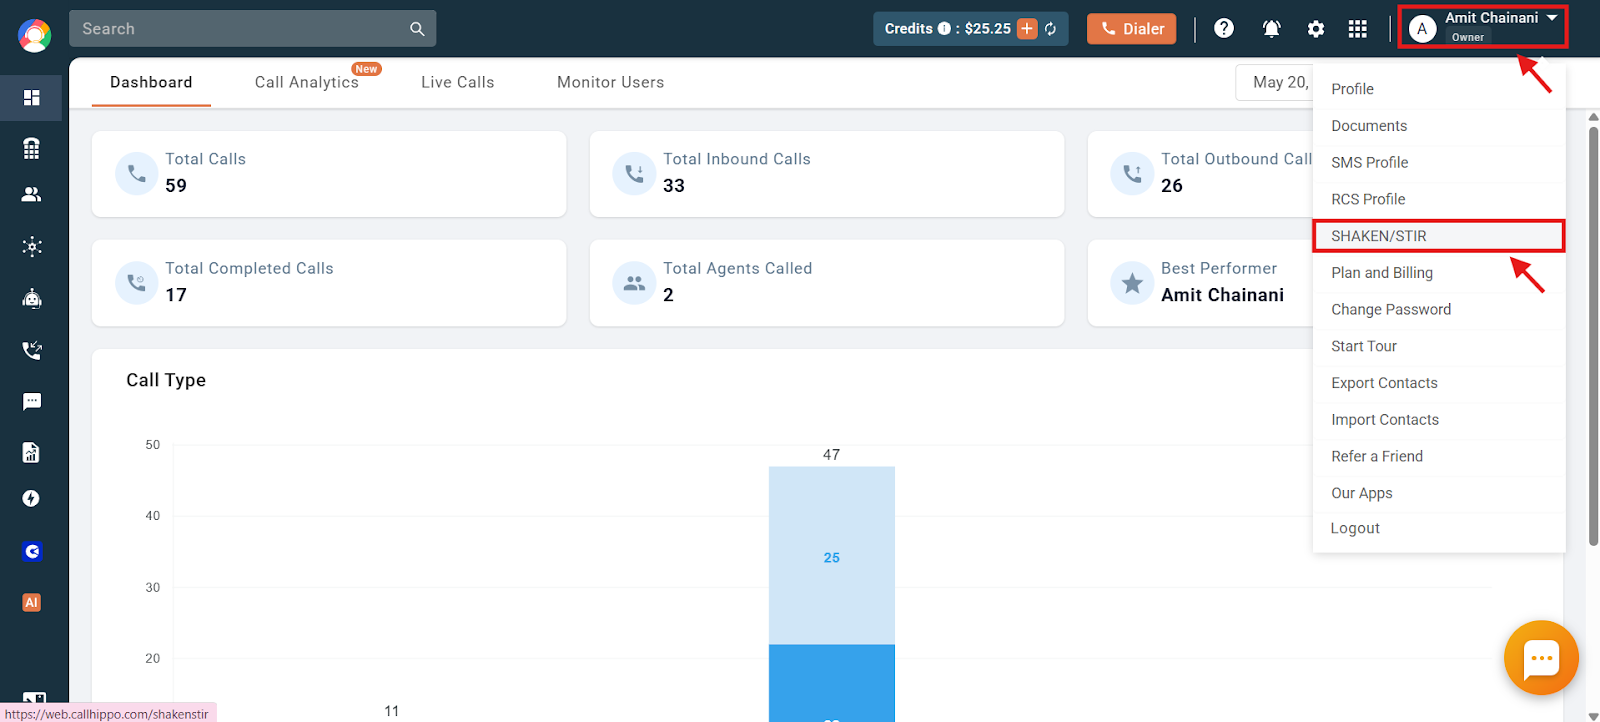1600x722 pixels.
Task: Switch to the Call Analytics tab
Action: pyautogui.click(x=307, y=82)
